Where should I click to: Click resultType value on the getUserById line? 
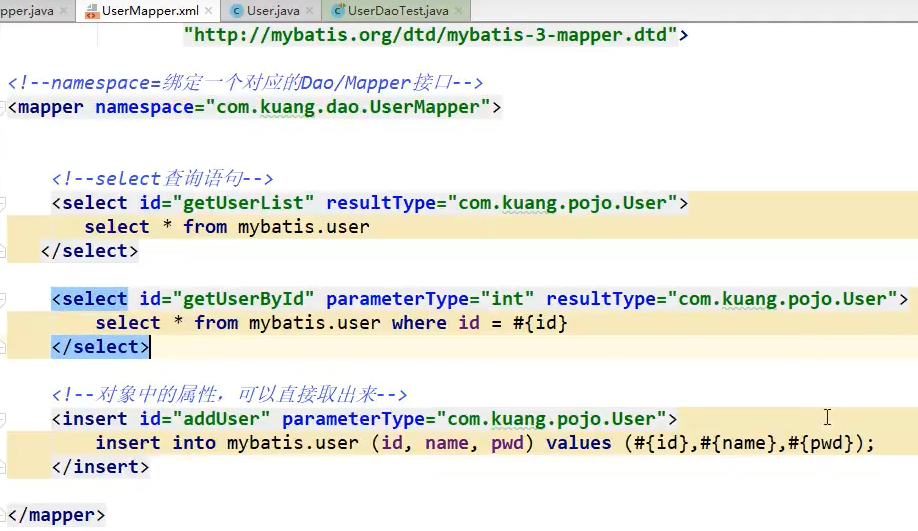point(782,299)
